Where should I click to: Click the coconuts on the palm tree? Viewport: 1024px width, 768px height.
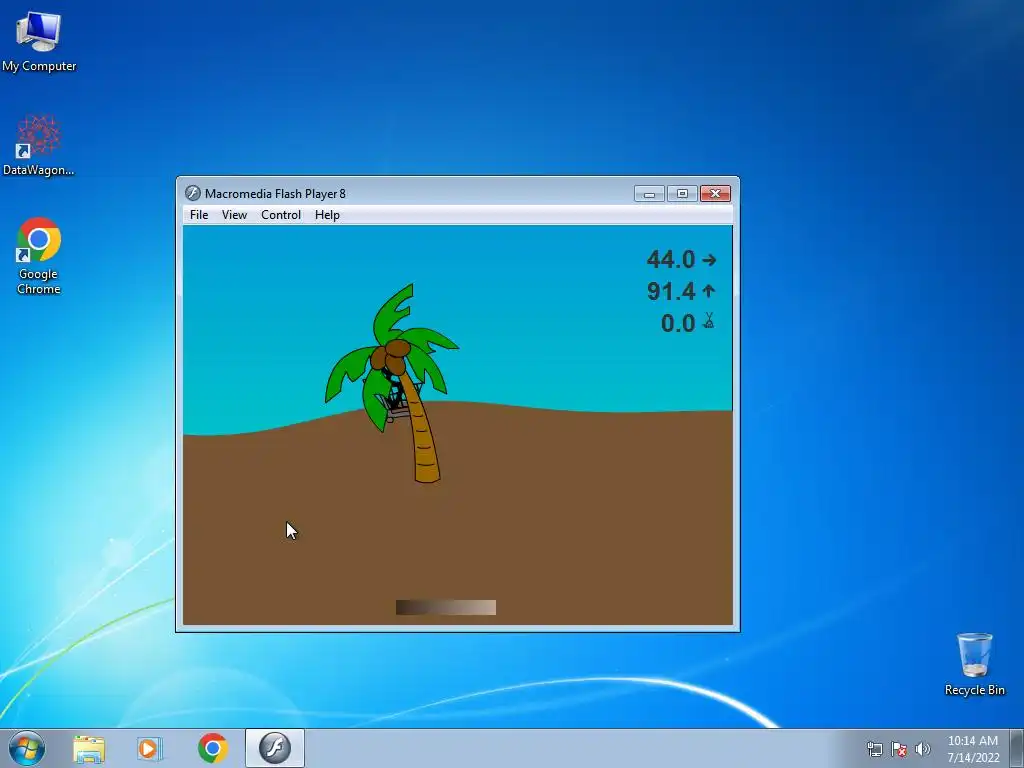391,357
